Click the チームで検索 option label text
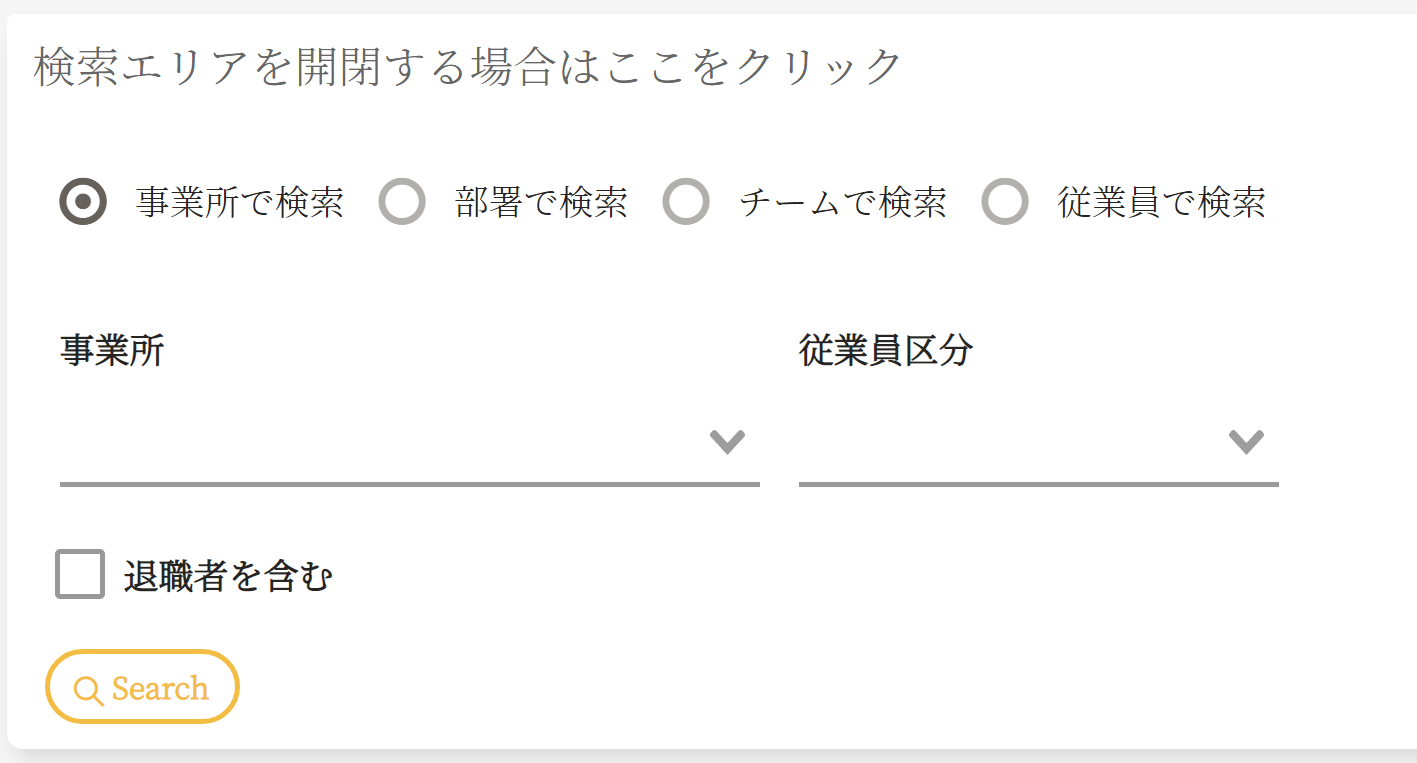Image resolution: width=1417 pixels, height=763 pixels. click(842, 203)
